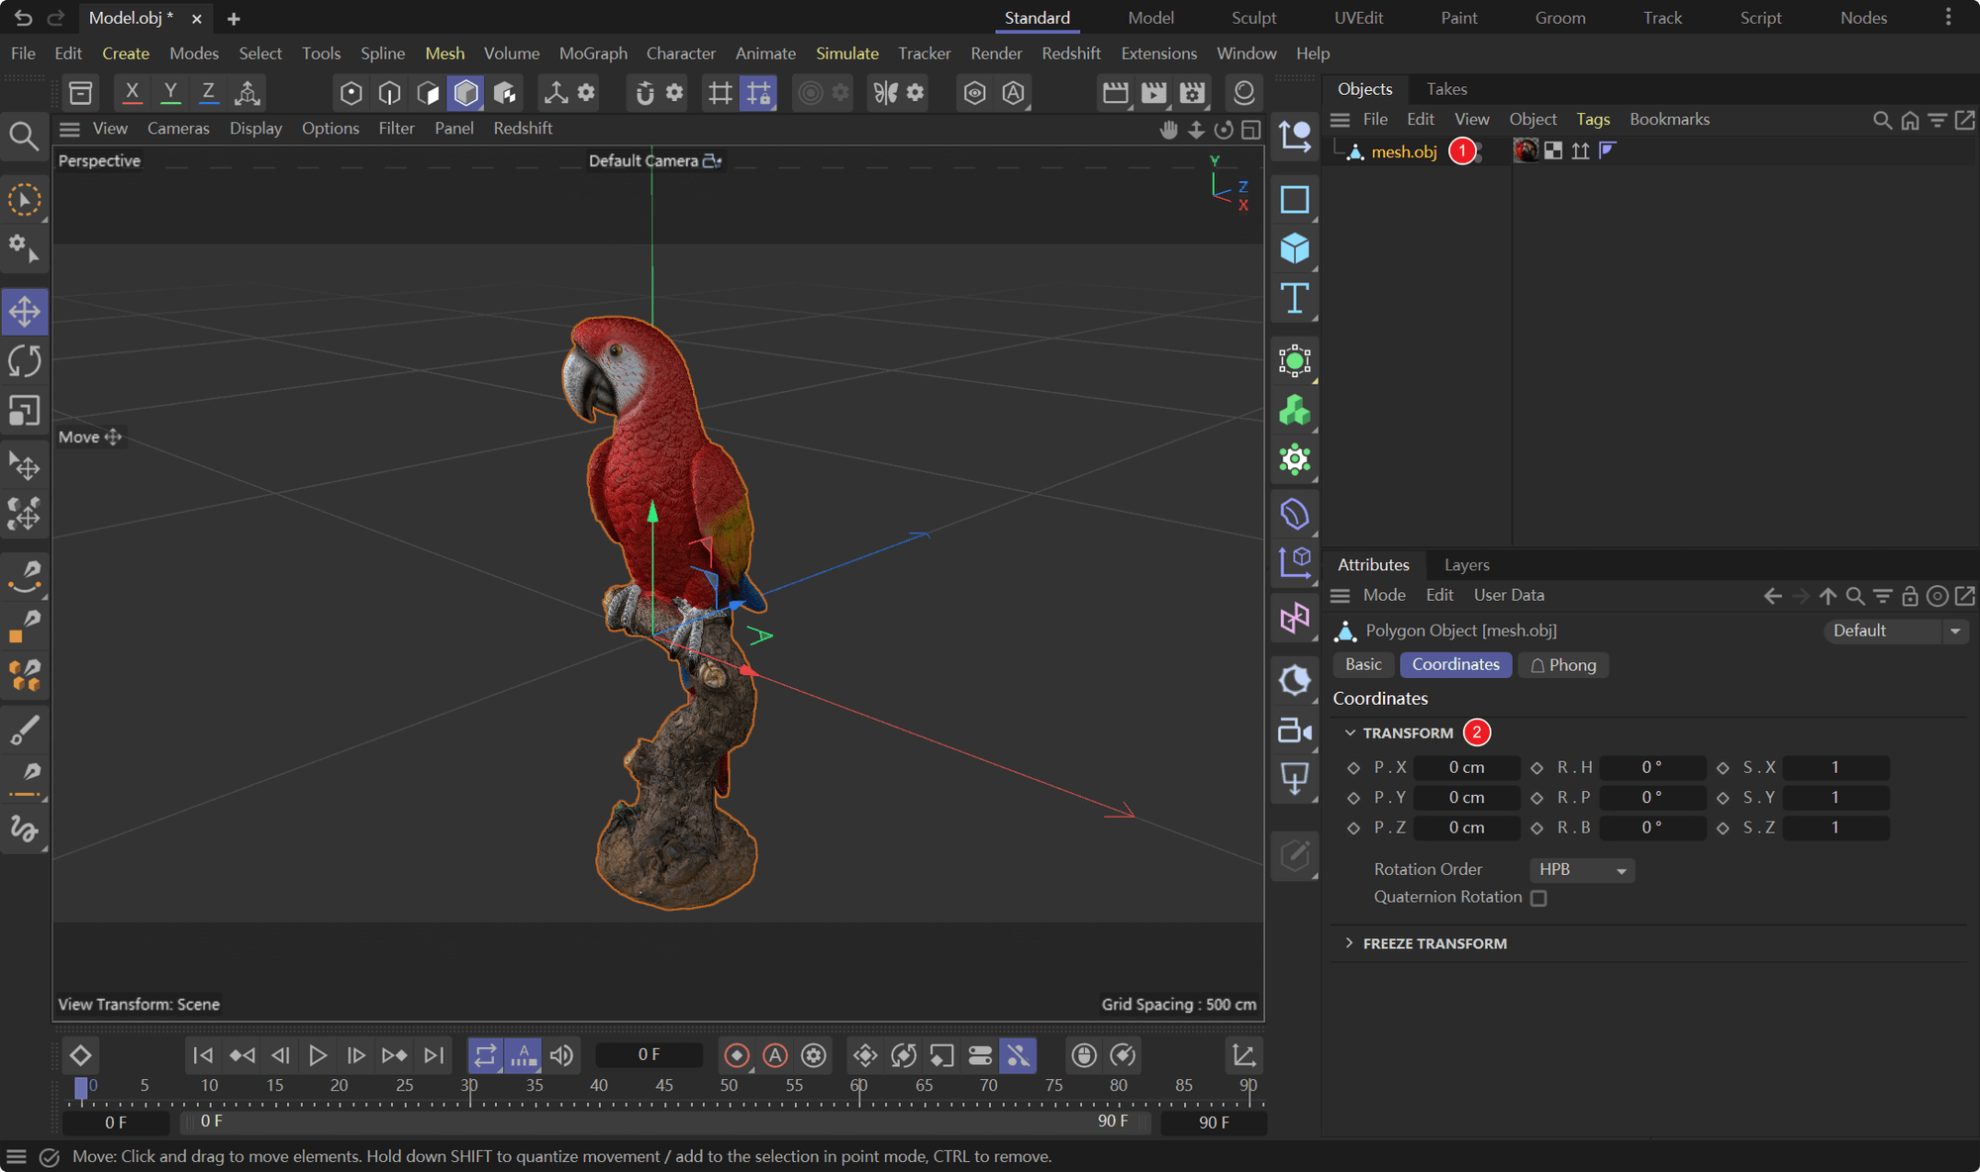Open the MoGraph menu

pos(593,53)
